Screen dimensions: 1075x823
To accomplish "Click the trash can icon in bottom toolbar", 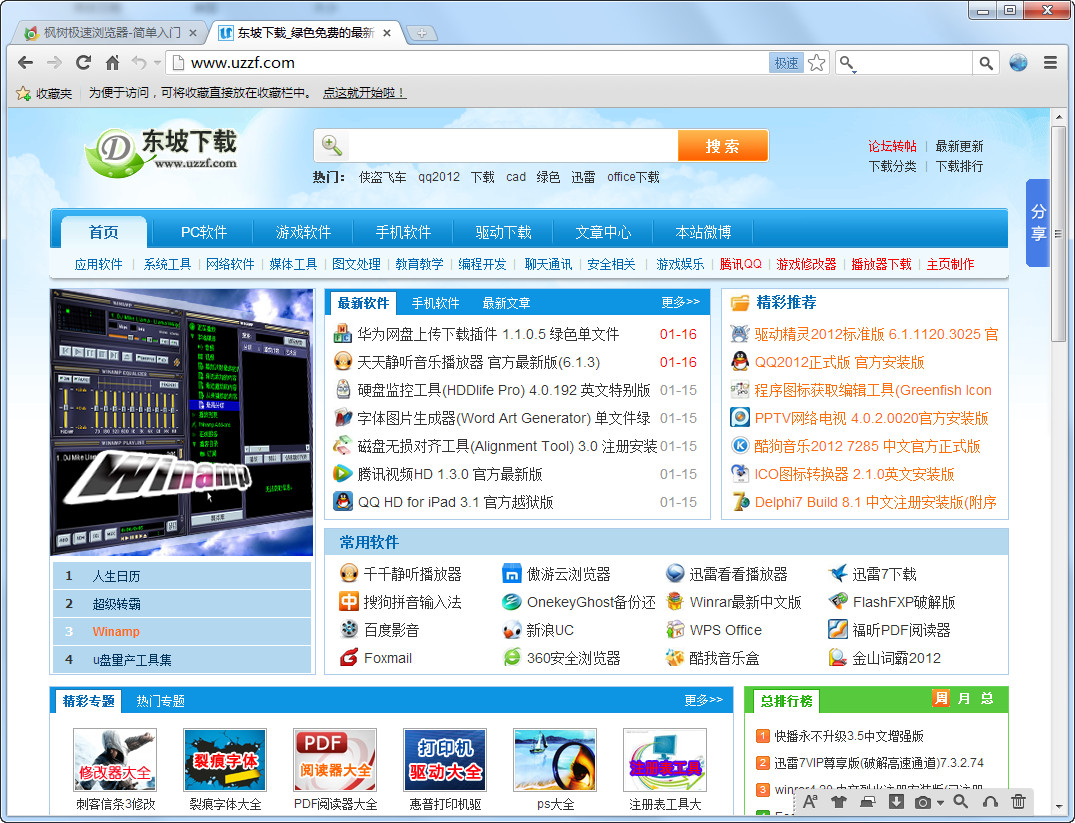I will [1018, 801].
